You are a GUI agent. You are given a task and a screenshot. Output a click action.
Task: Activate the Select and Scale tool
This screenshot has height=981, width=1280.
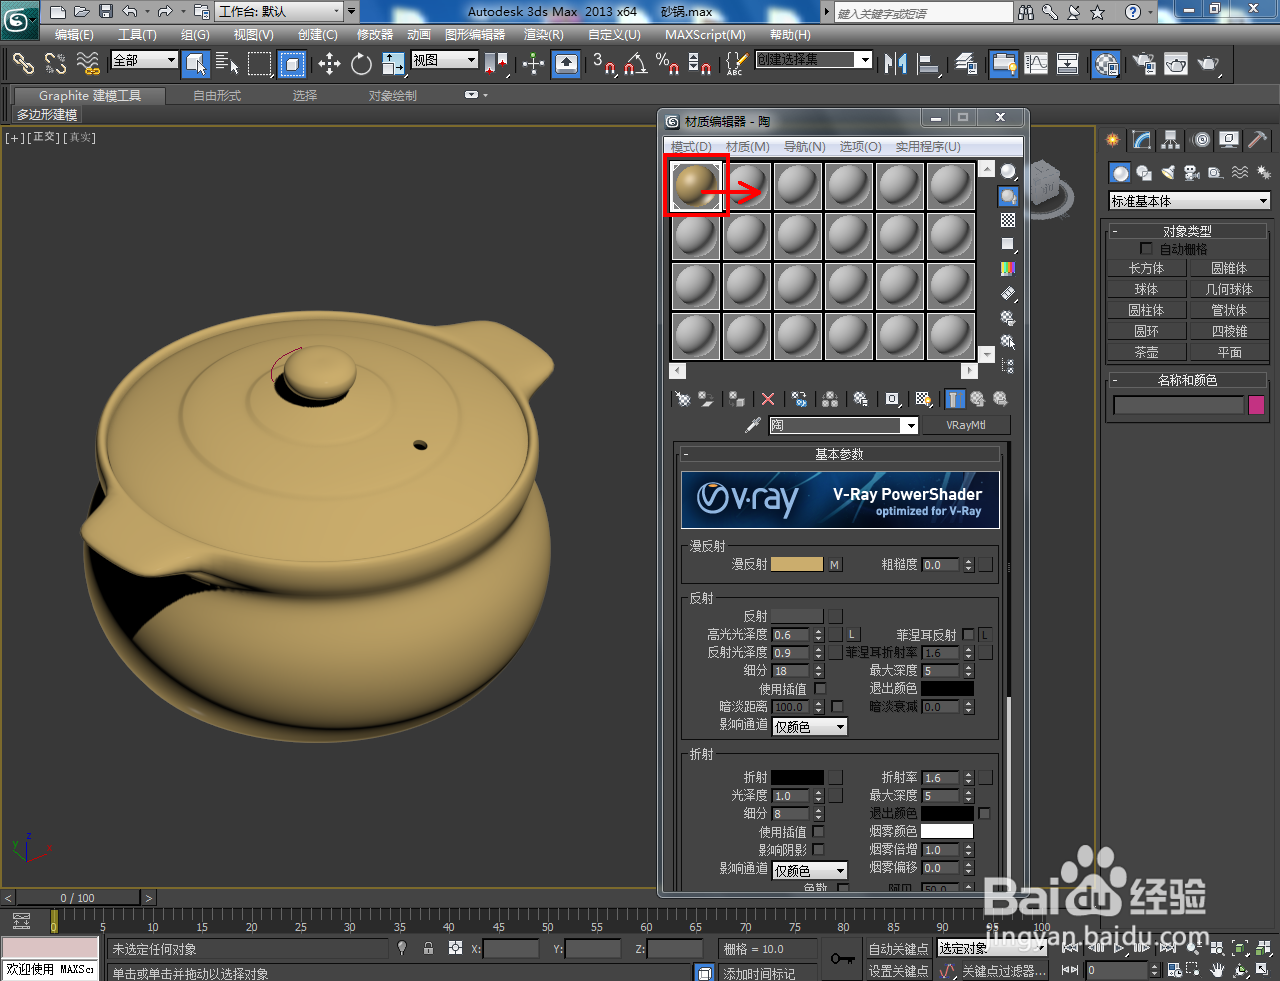(393, 64)
